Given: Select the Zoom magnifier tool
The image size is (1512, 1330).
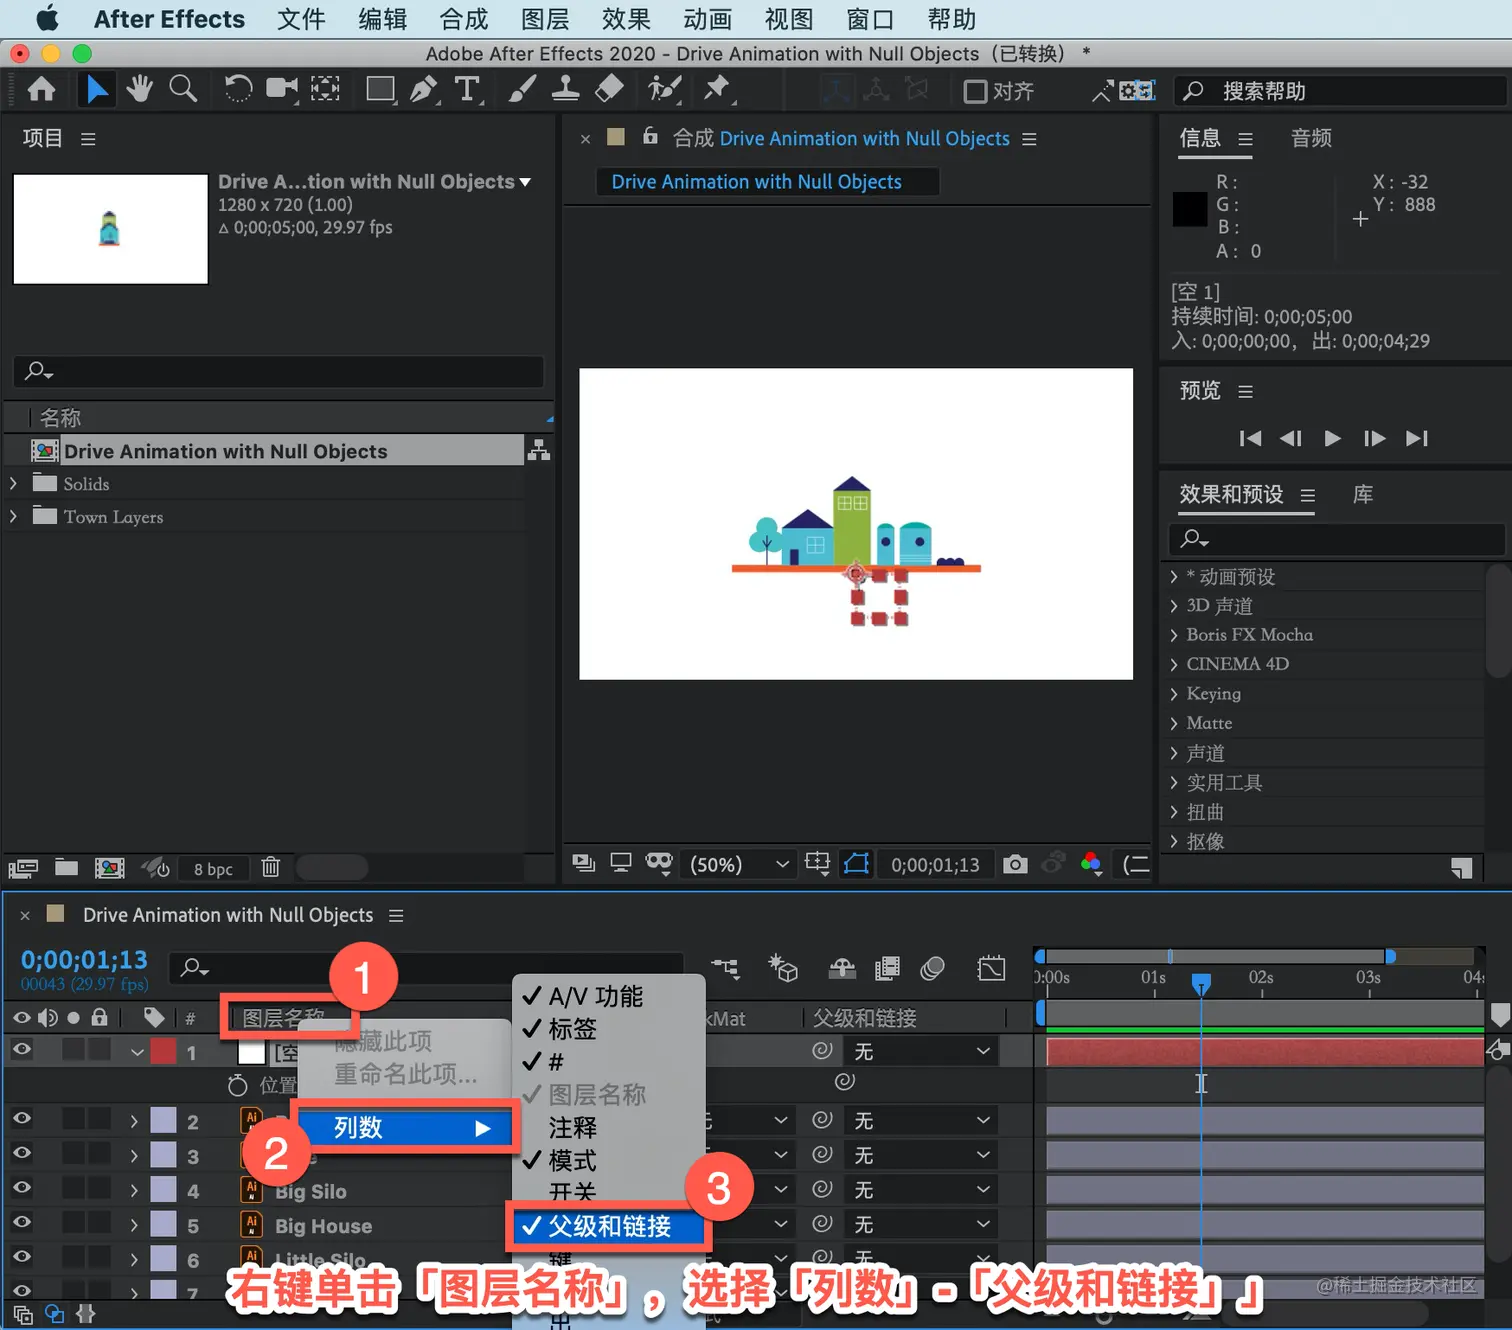Looking at the screenshot, I should click(x=183, y=90).
